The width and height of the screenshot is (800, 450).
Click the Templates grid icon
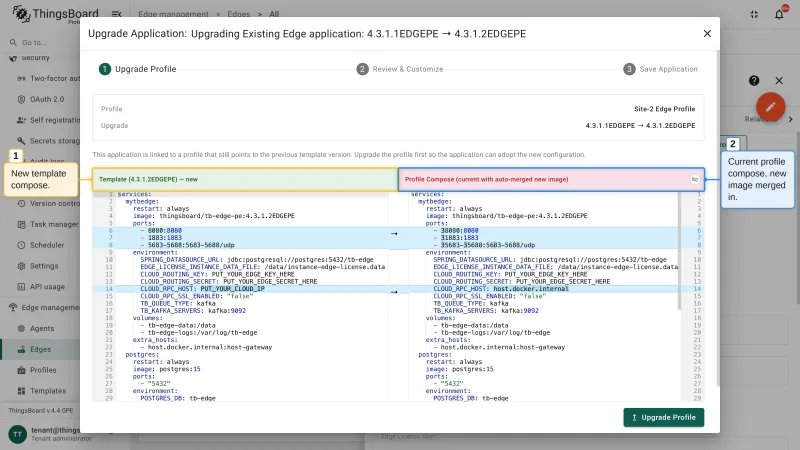pos(21,391)
